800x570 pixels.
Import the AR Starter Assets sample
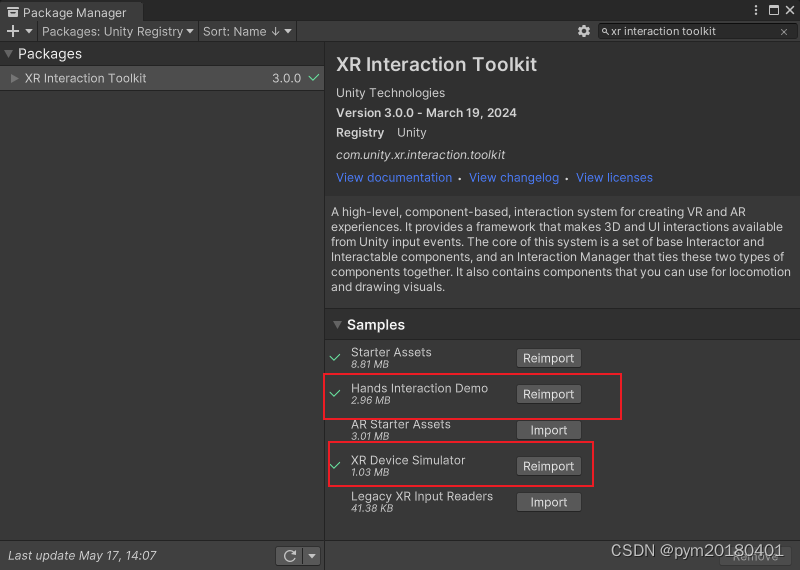tap(548, 430)
